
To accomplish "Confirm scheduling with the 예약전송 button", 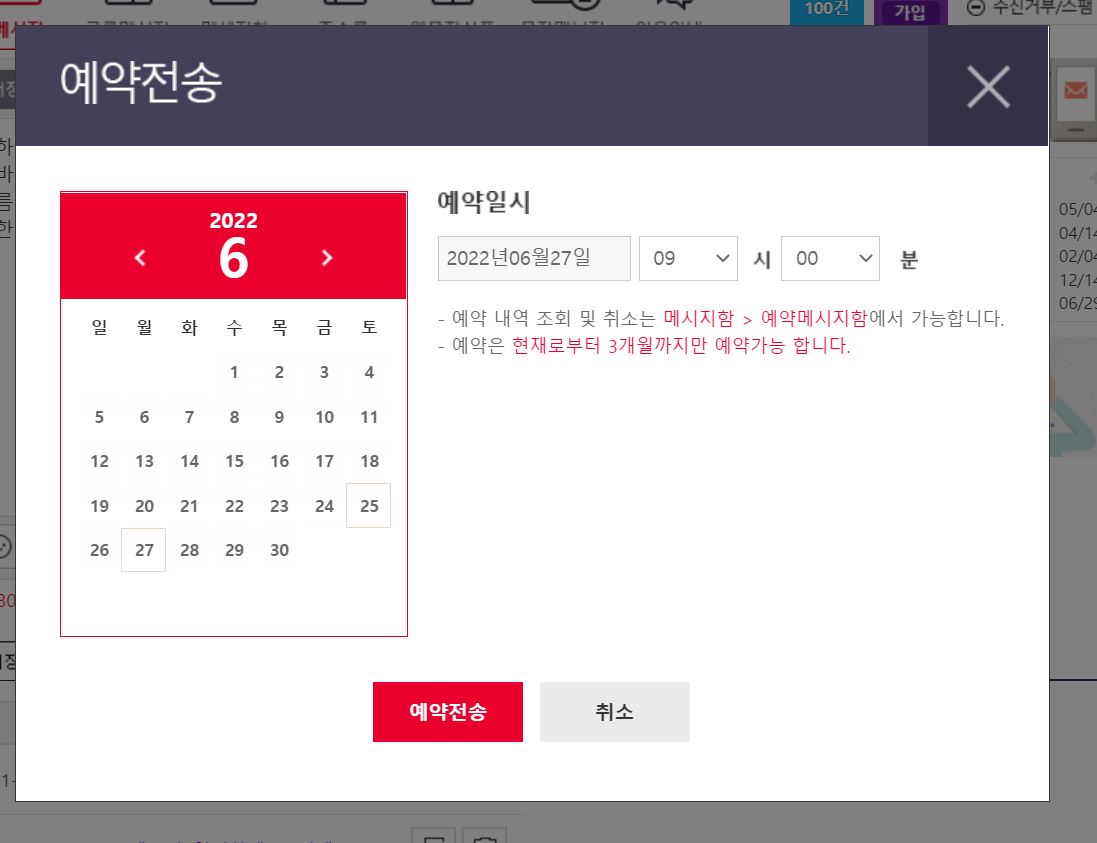I will (x=447, y=711).
